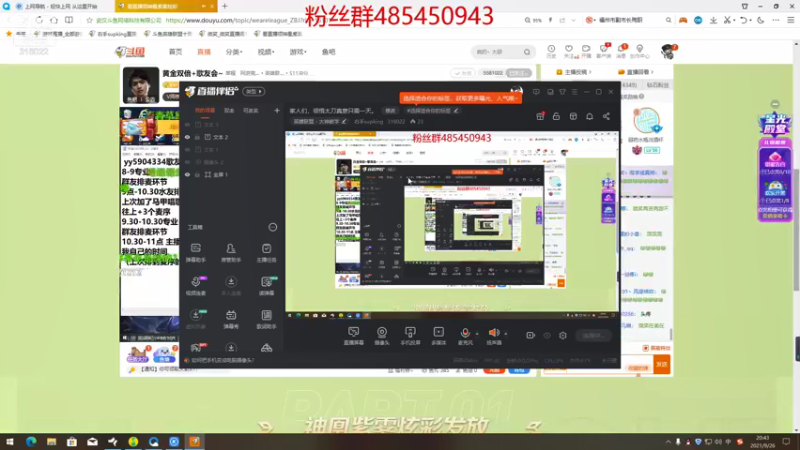Open the 游戏 dropdown in Douyu navigation
800x450 pixels.
[x=297, y=52]
